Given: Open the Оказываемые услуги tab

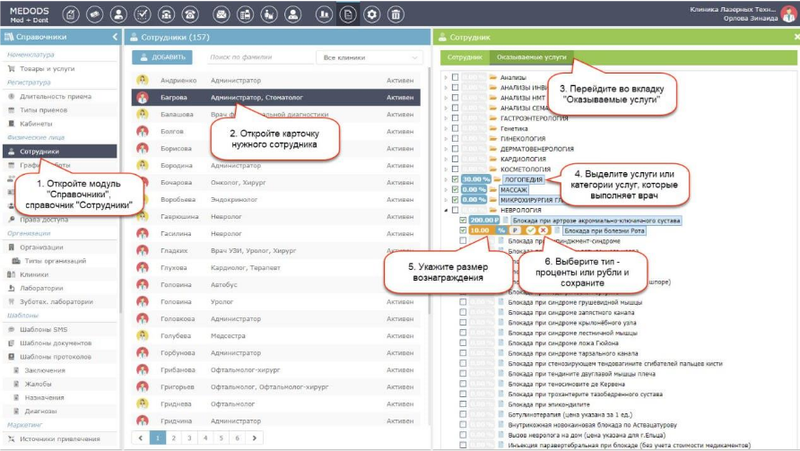Looking at the screenshot, I should 531,58.
